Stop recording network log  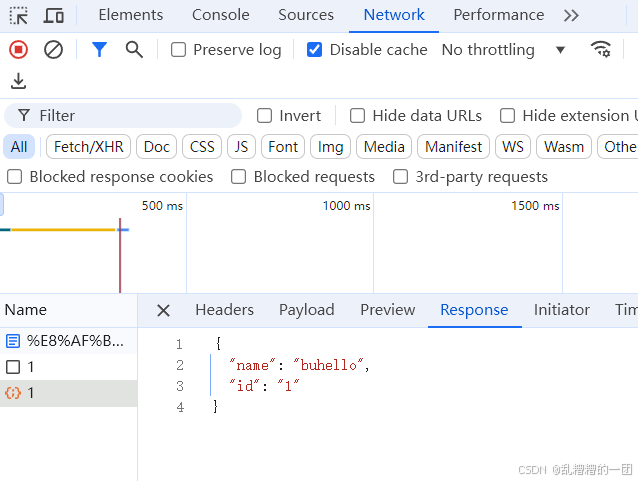[x=19, y=50]
